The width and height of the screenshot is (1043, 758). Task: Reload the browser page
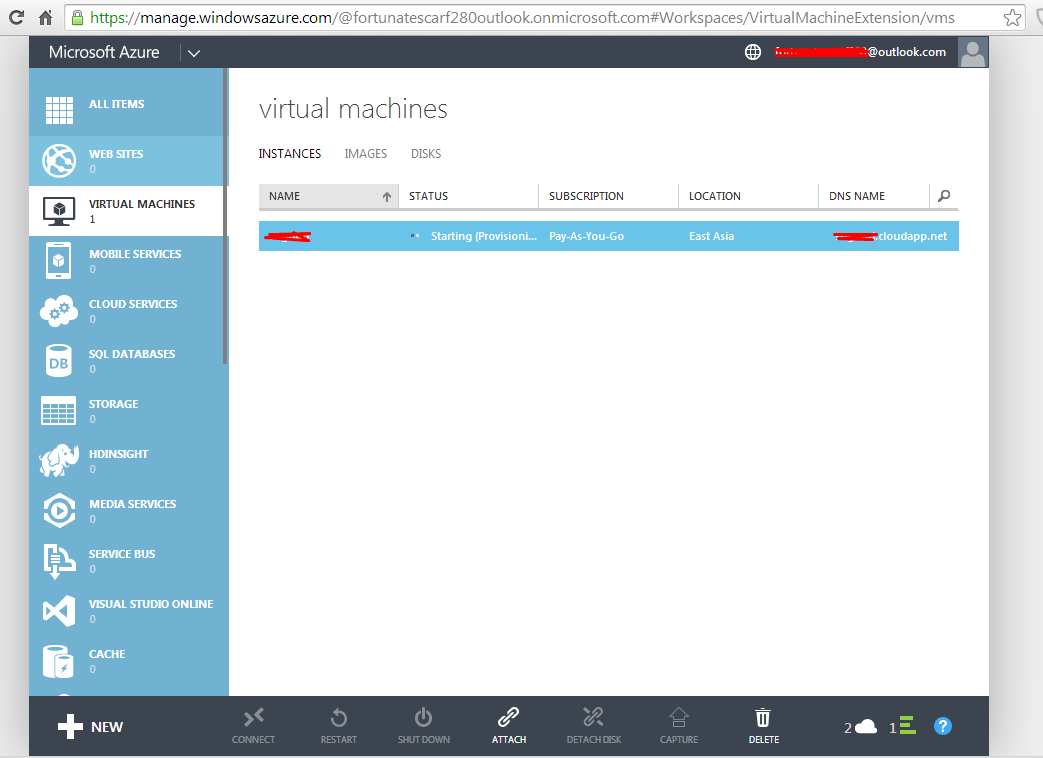pos(17,17)
